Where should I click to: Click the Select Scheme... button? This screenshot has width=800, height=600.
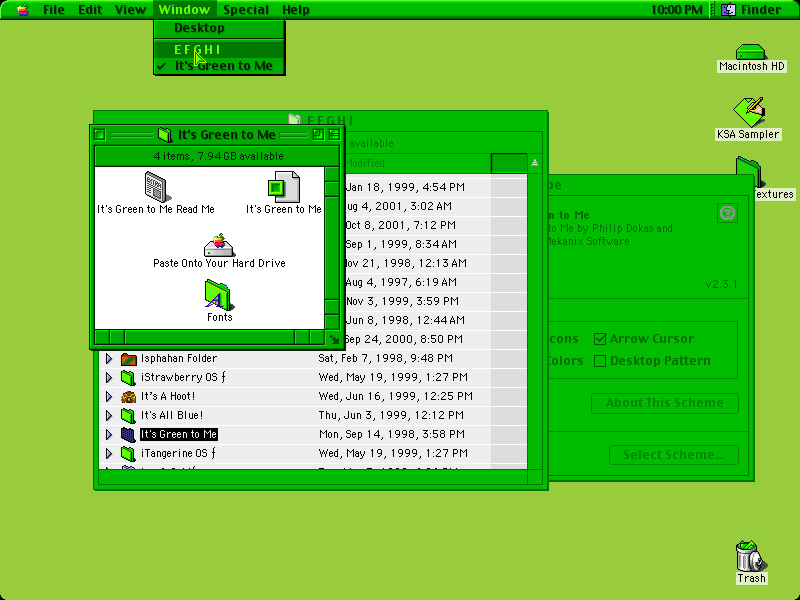[x=673, y=455]
